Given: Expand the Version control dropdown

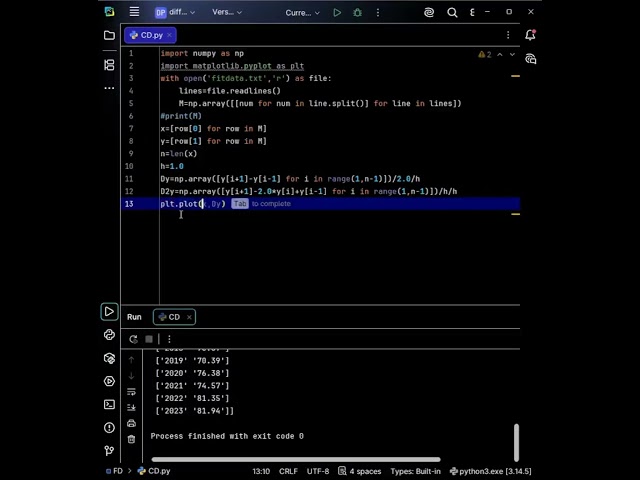Looking at the screenshot, I should 227,13.
